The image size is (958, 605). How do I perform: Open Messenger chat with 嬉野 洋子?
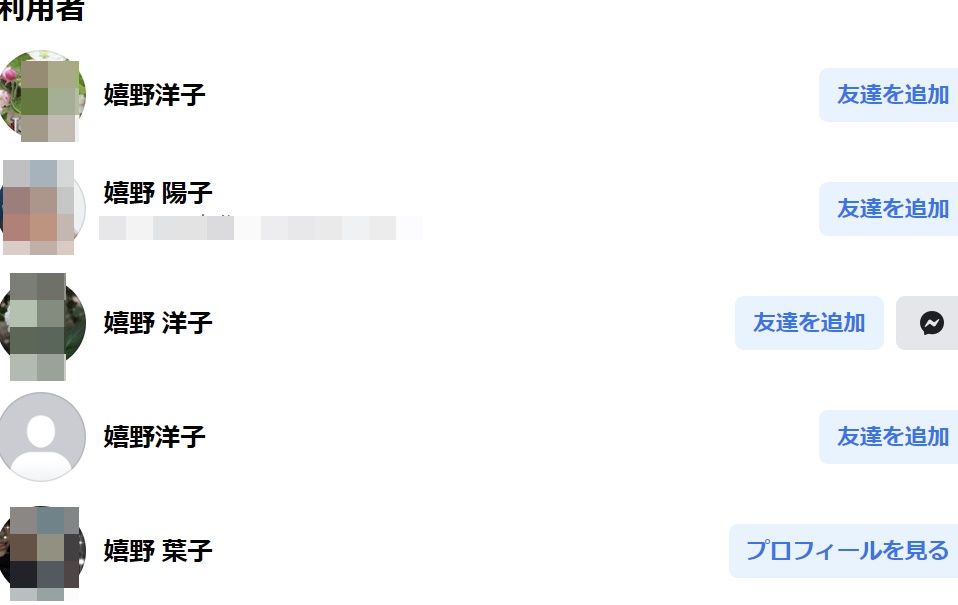pos(929,323)
